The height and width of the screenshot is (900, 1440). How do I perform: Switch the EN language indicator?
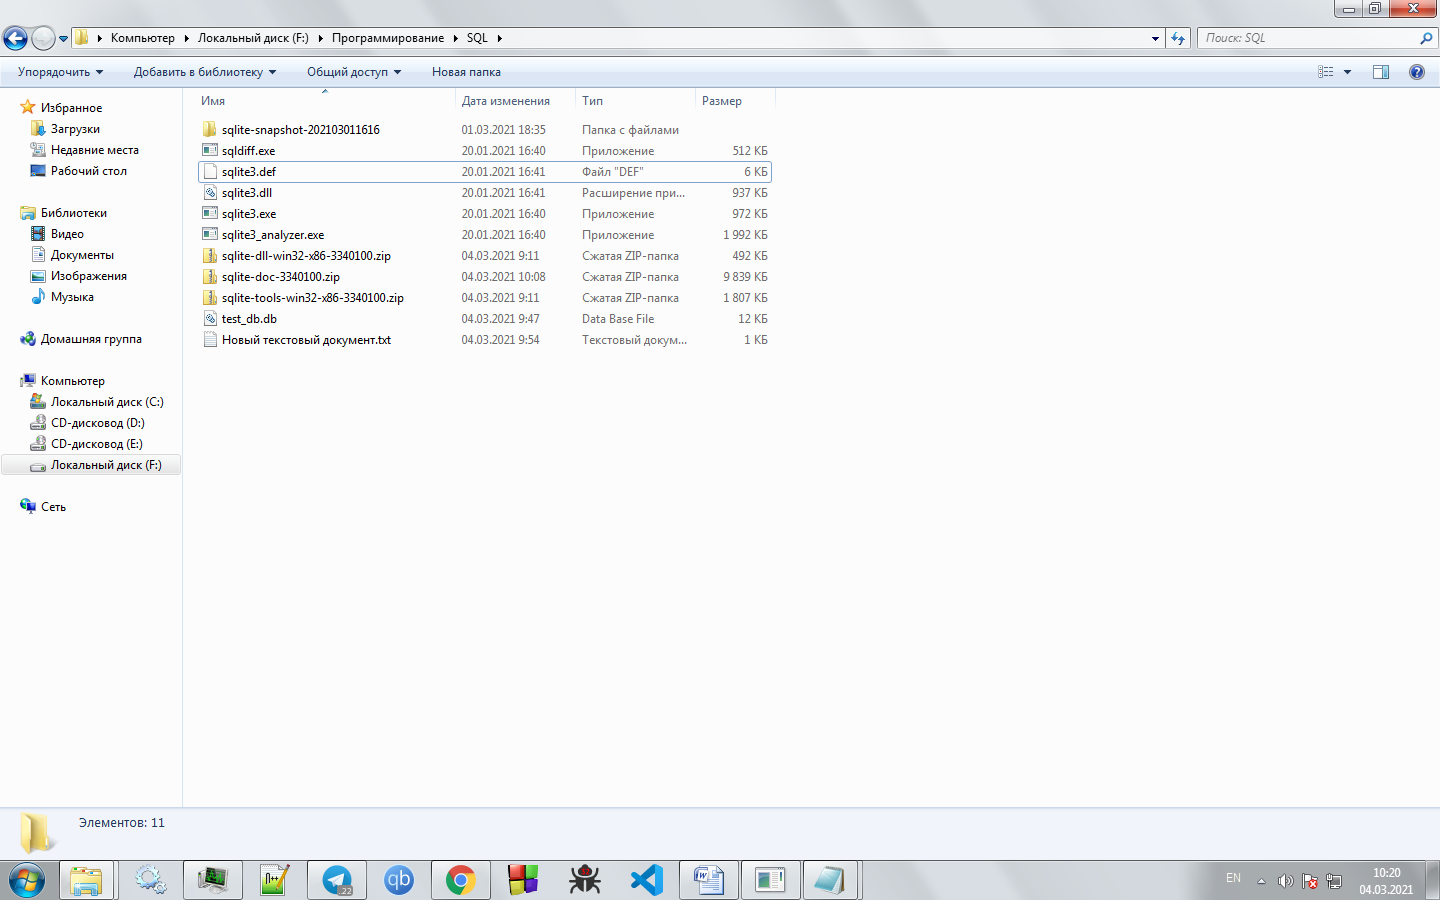1233,878
